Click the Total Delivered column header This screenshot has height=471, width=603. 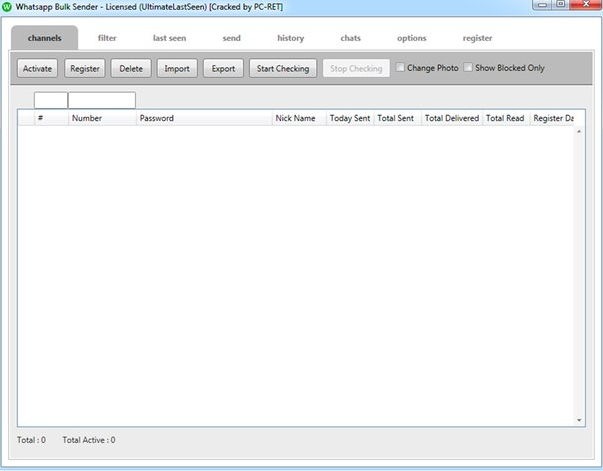point(451,118)
